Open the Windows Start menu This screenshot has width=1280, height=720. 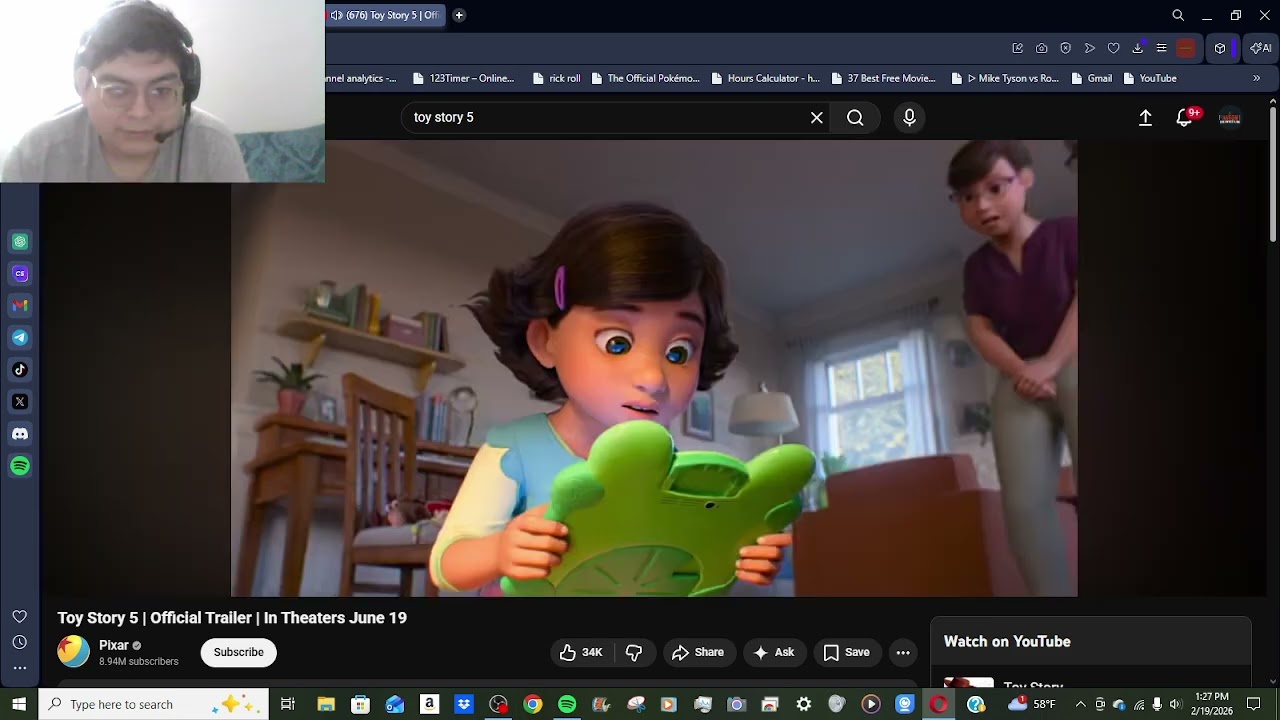coord(19,704)
